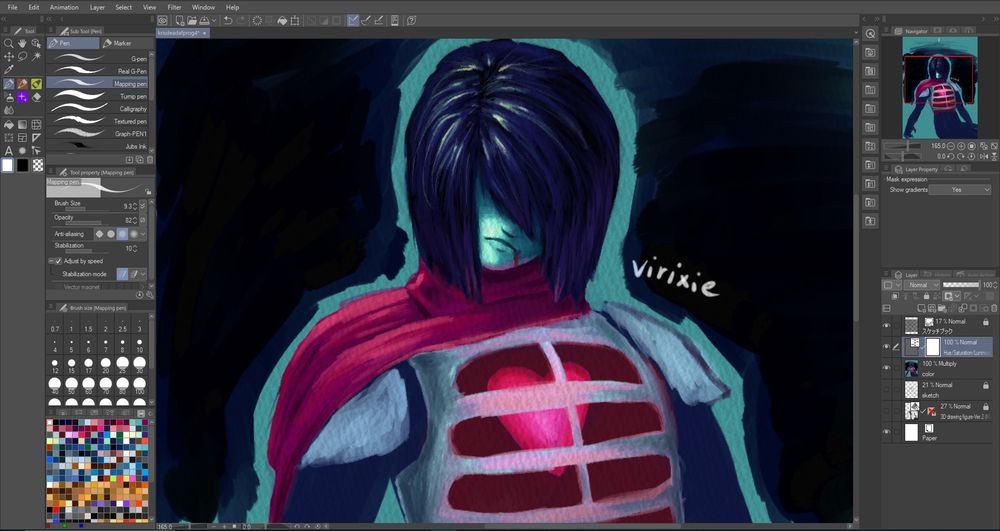Show the 3D drawing figure layer
1000x531 pixels.
pyautogui.click(x=886, y=411)
